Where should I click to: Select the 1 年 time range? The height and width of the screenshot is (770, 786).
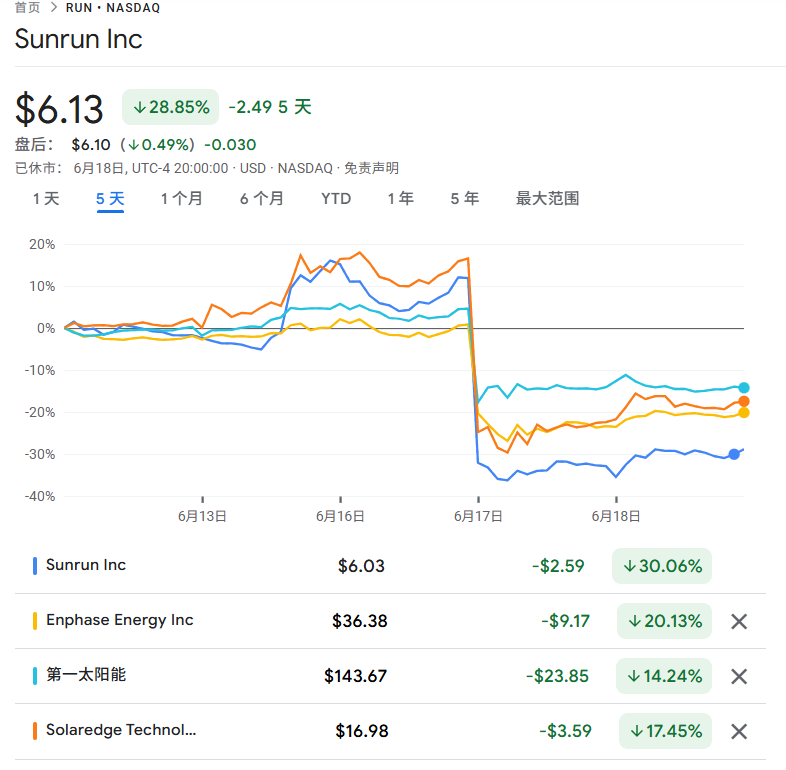[x=400, y=199]
